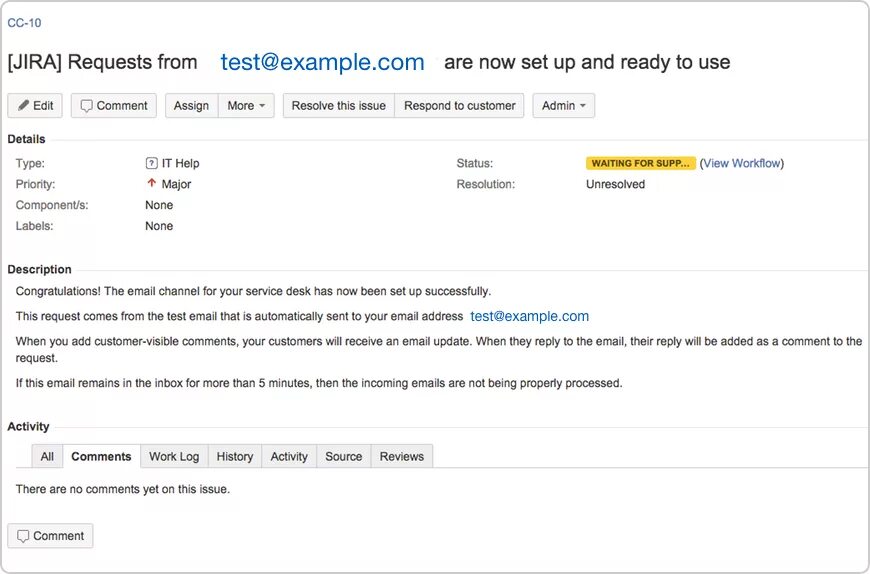The width and height of the screenshot is (870, 574).
Task: Open the History tab
Action: click(235, 456)
